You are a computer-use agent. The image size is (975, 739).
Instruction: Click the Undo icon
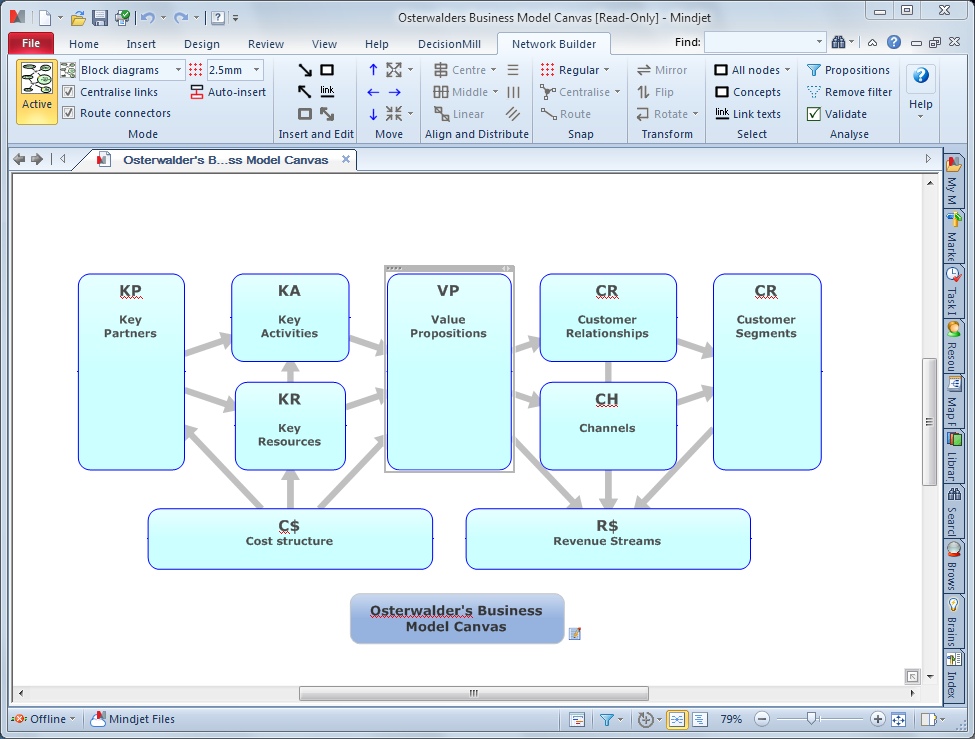(x=147, y=17)
